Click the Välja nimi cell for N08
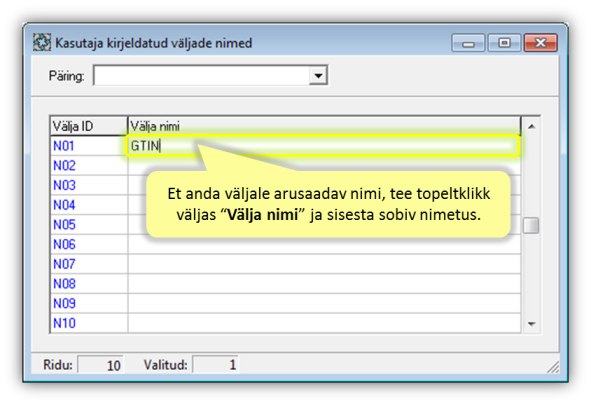The height and width of the screenshot is (405, 591). tap(324, 283)
